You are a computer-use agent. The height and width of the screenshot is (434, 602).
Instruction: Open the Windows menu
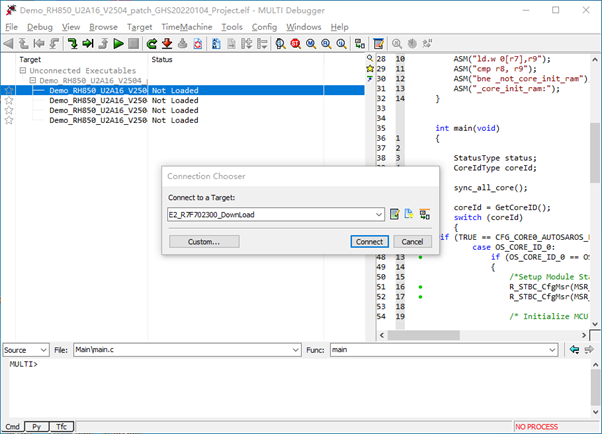(x=303, y=27)
